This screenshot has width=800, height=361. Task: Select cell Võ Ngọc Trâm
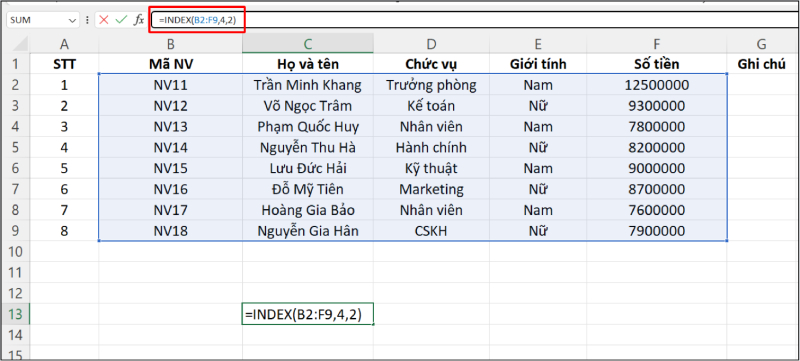308,106
